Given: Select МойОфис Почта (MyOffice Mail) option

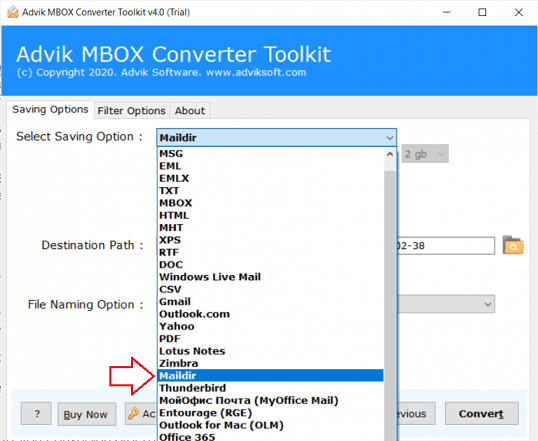Looking at the screenshot, I should (270, 400).
